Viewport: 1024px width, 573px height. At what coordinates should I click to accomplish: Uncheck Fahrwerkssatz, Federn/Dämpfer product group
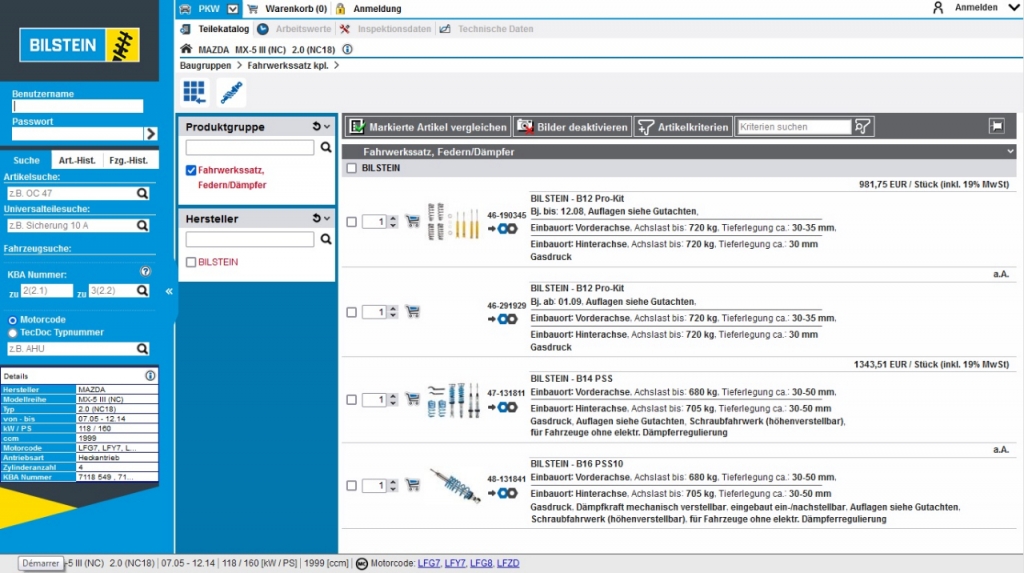[191, 171]
